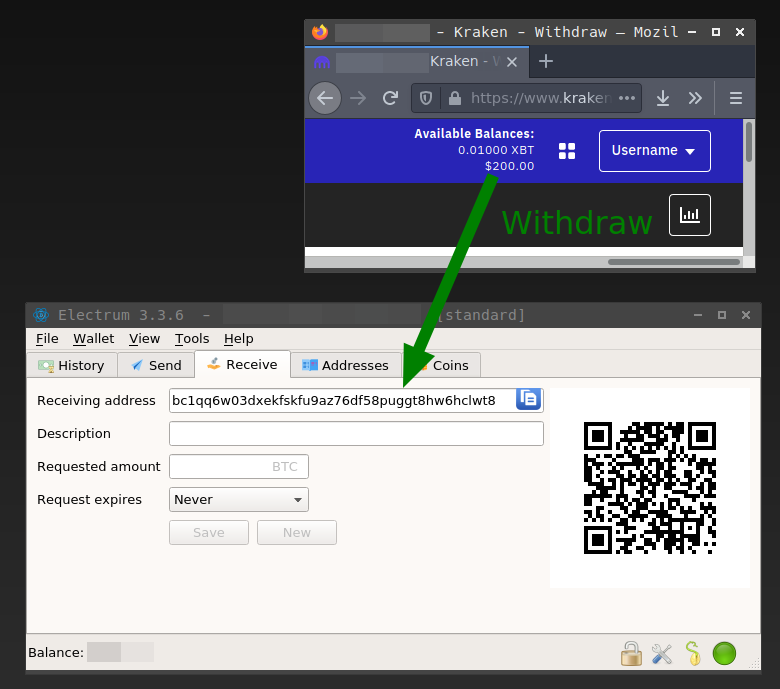This screenshot has width=780, height=689.
Task: Reload the Kraken page in Firefox
Action: (390, 98)
